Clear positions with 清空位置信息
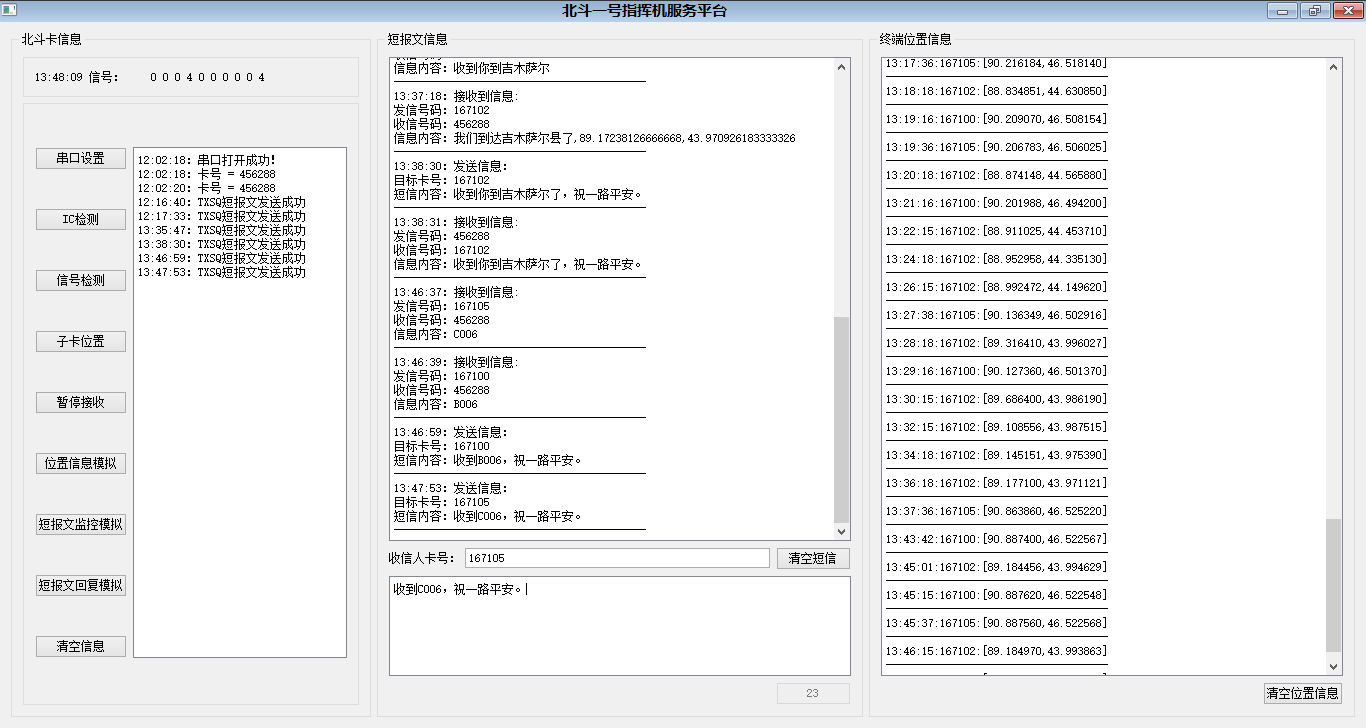1366x728 pixels. click(x=1302, y=693)
